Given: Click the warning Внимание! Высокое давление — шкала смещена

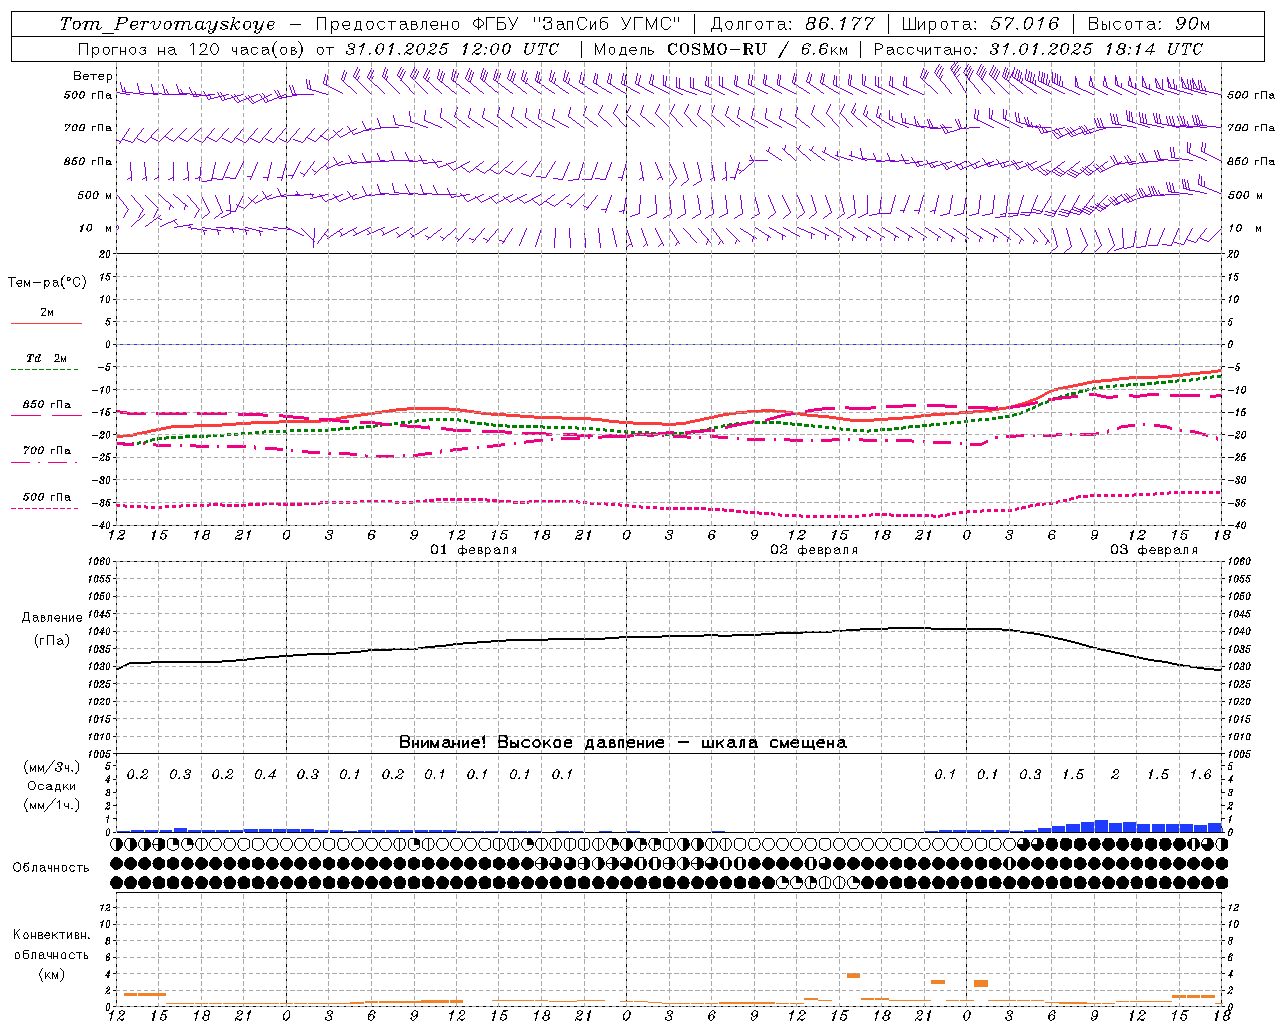Looking at the screenshot, I should coord(623,742).
